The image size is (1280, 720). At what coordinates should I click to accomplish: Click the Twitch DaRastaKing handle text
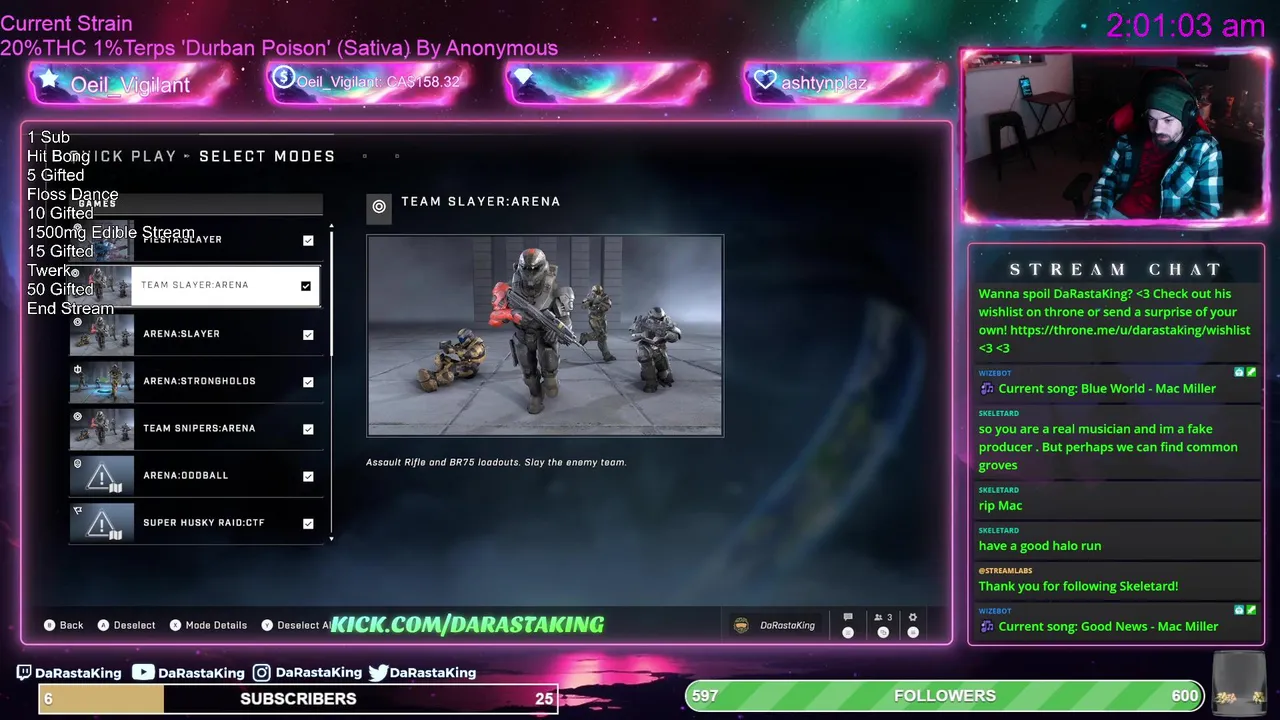(x=78, y=673)
